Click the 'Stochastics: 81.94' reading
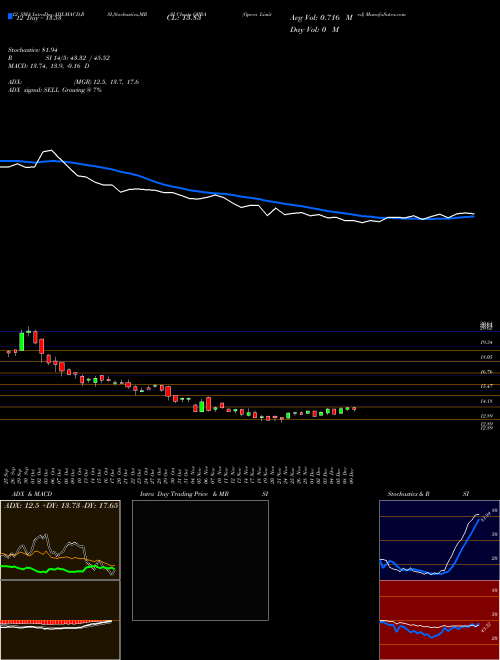 click(x=33, y=50)
